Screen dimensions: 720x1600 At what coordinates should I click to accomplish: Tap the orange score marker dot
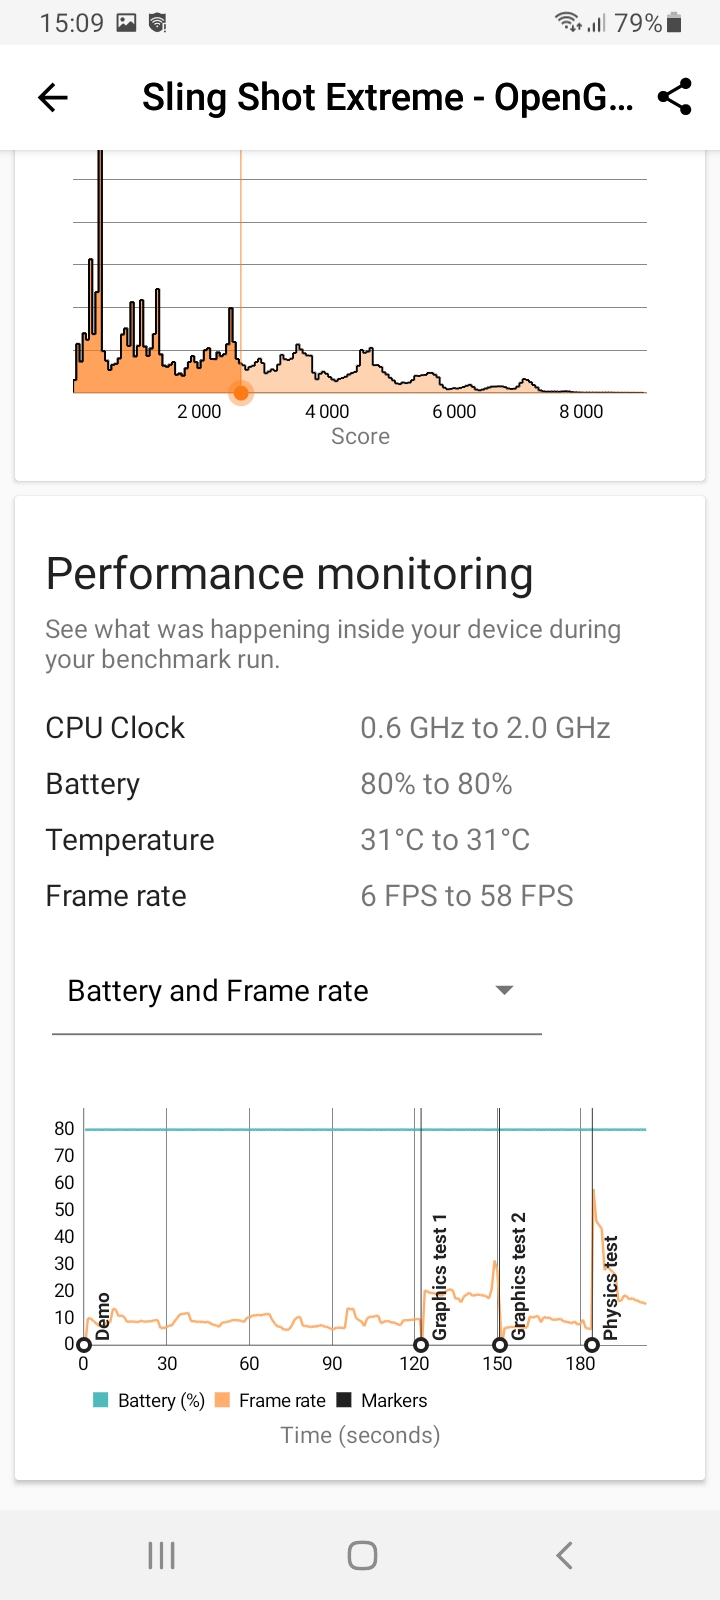click(x=241, y=393)
